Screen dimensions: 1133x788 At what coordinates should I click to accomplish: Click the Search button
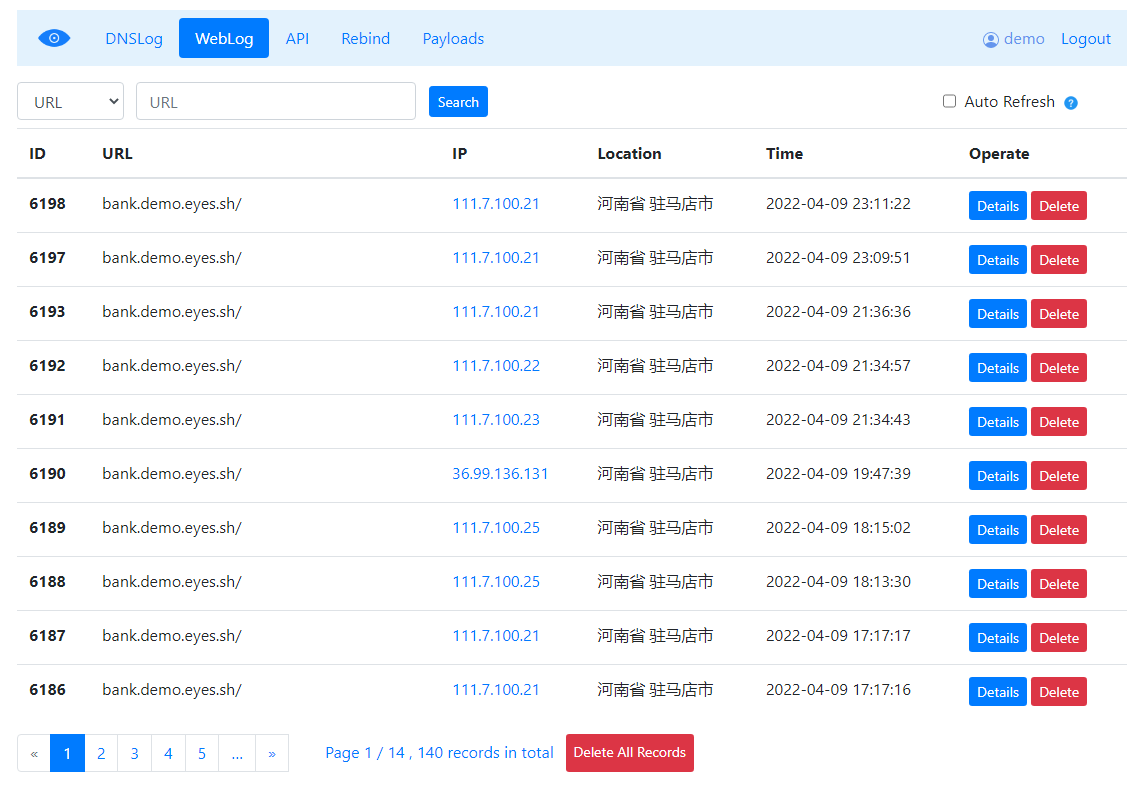tap(458, 102)
